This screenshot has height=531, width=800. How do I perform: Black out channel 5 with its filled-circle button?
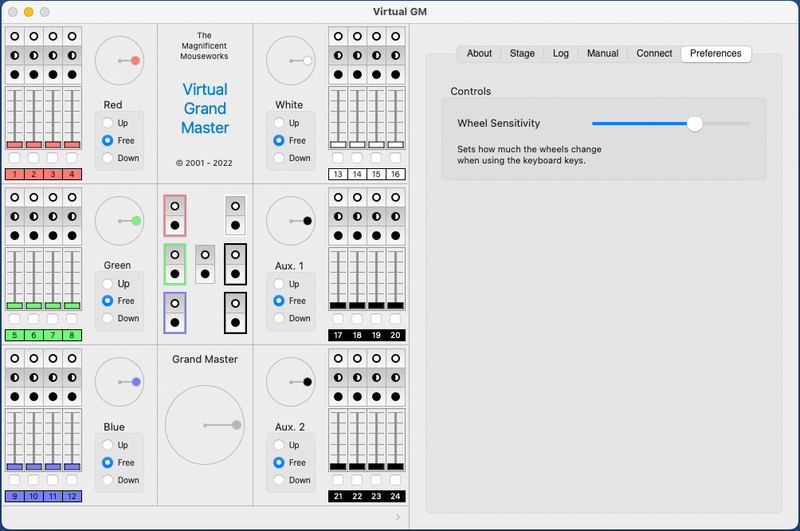[15, 235]
